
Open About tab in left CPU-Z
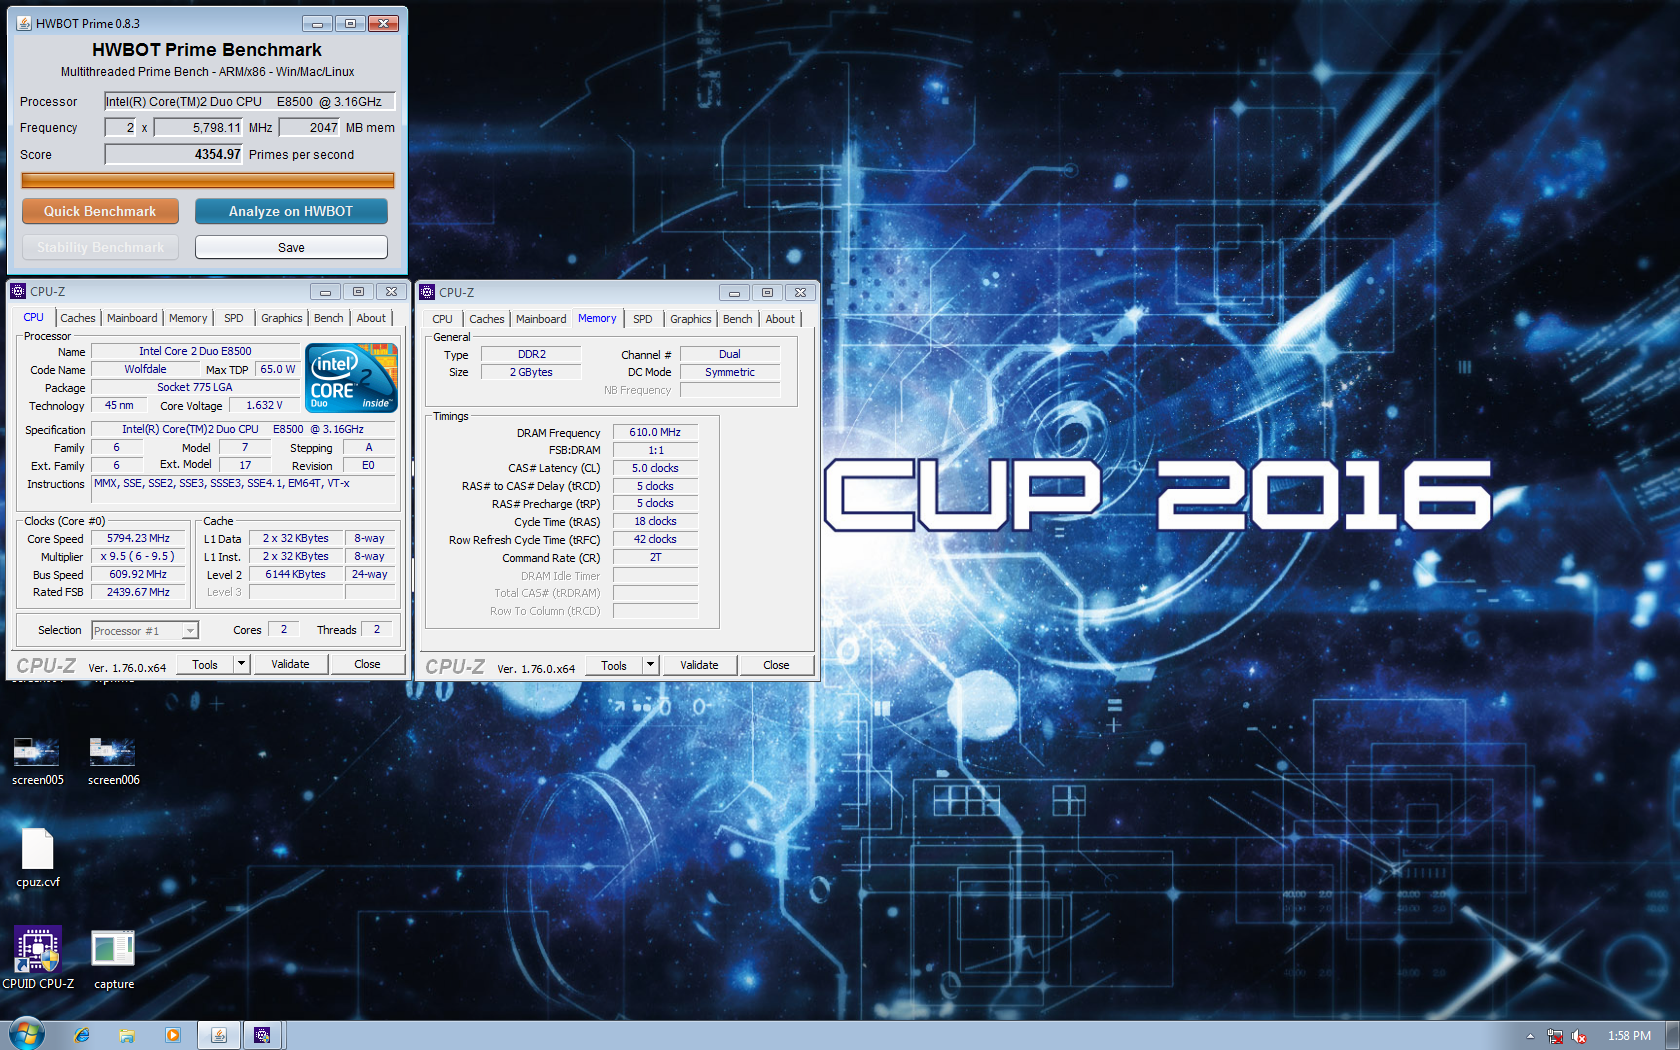[371, 318]
